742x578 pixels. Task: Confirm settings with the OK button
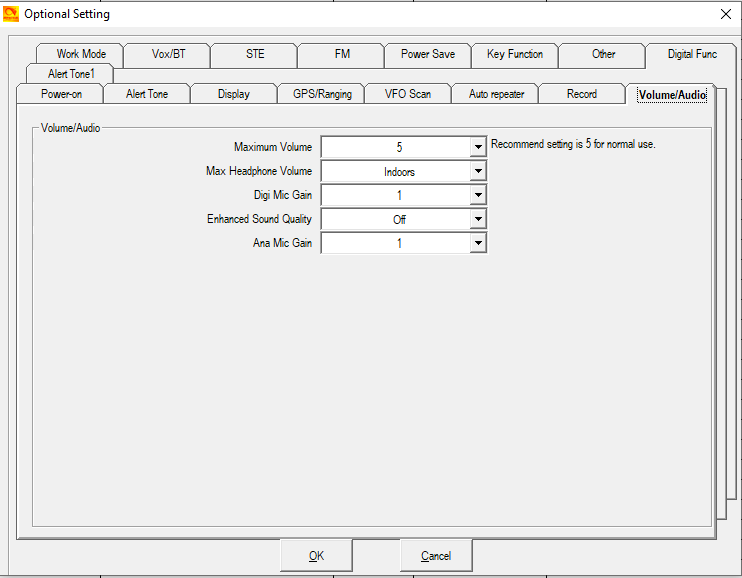[x=316, y=555]
